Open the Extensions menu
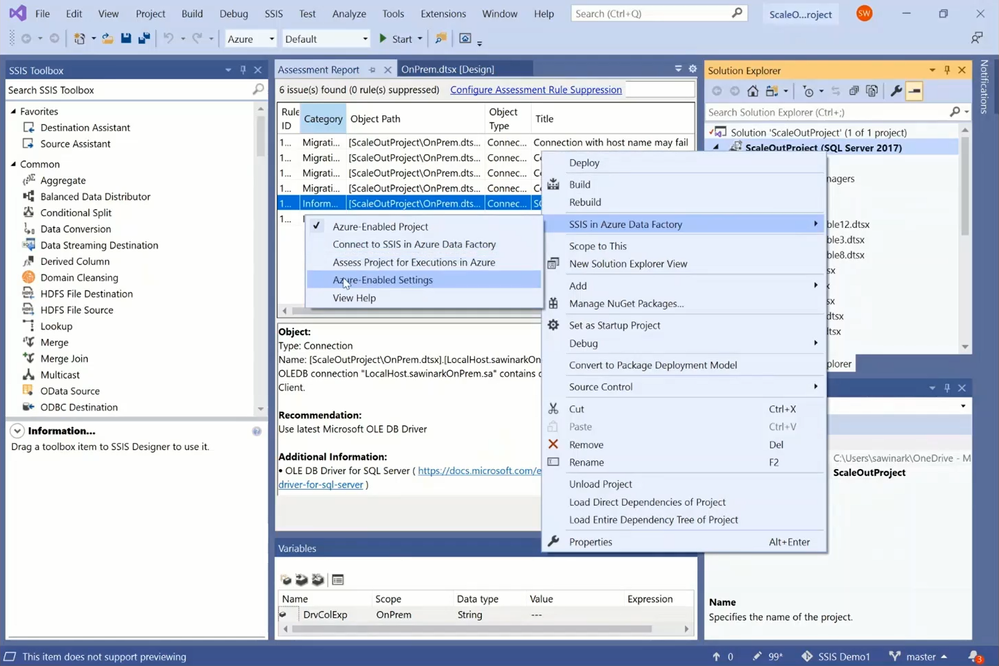 click(x=443, y=13)
